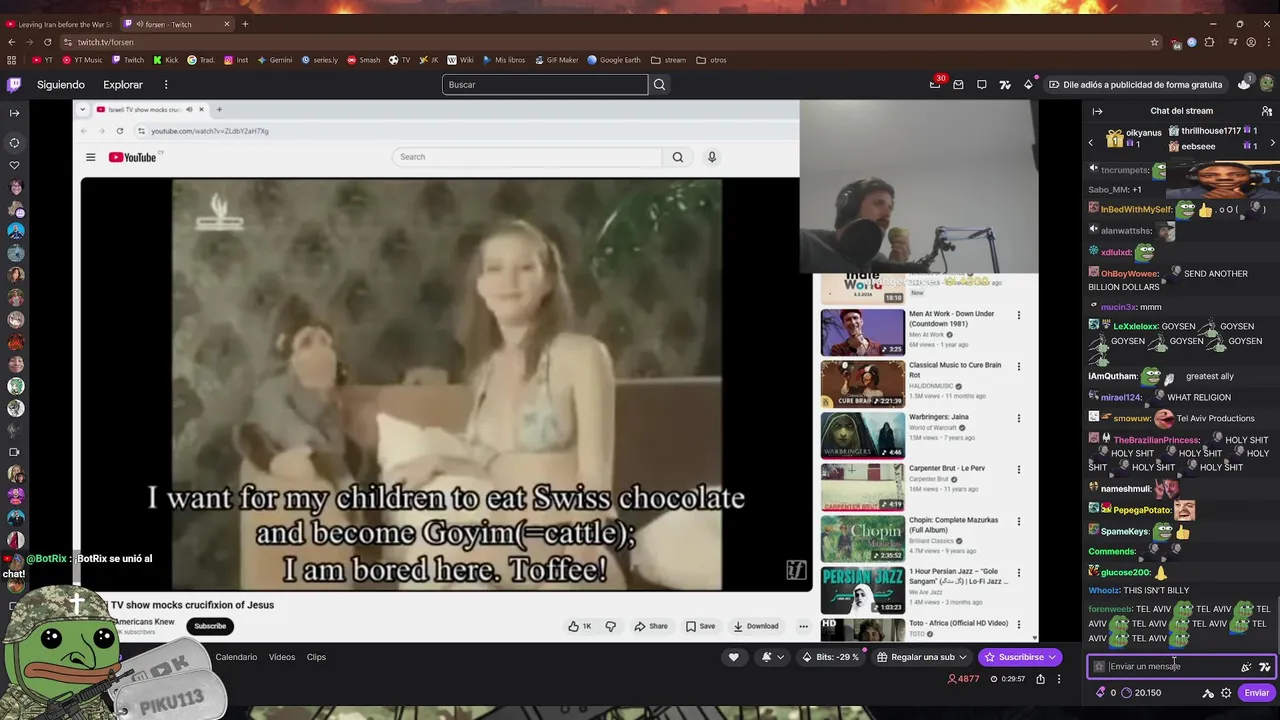
Task: Open the channel points rewards icon next to chat settings
Action: click(x=1208, y=692)
